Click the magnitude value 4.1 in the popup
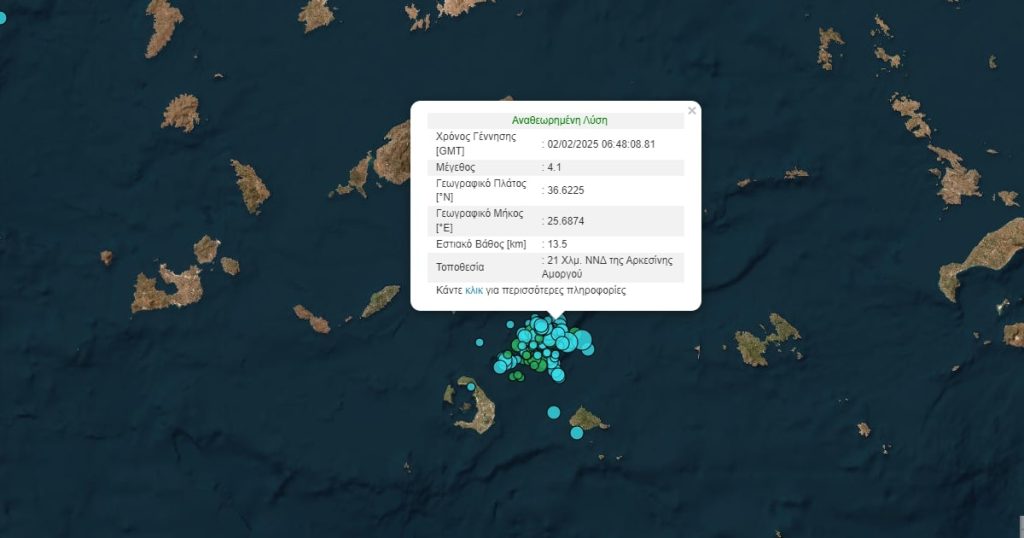The image size is (1024, 538). (554, 167)
